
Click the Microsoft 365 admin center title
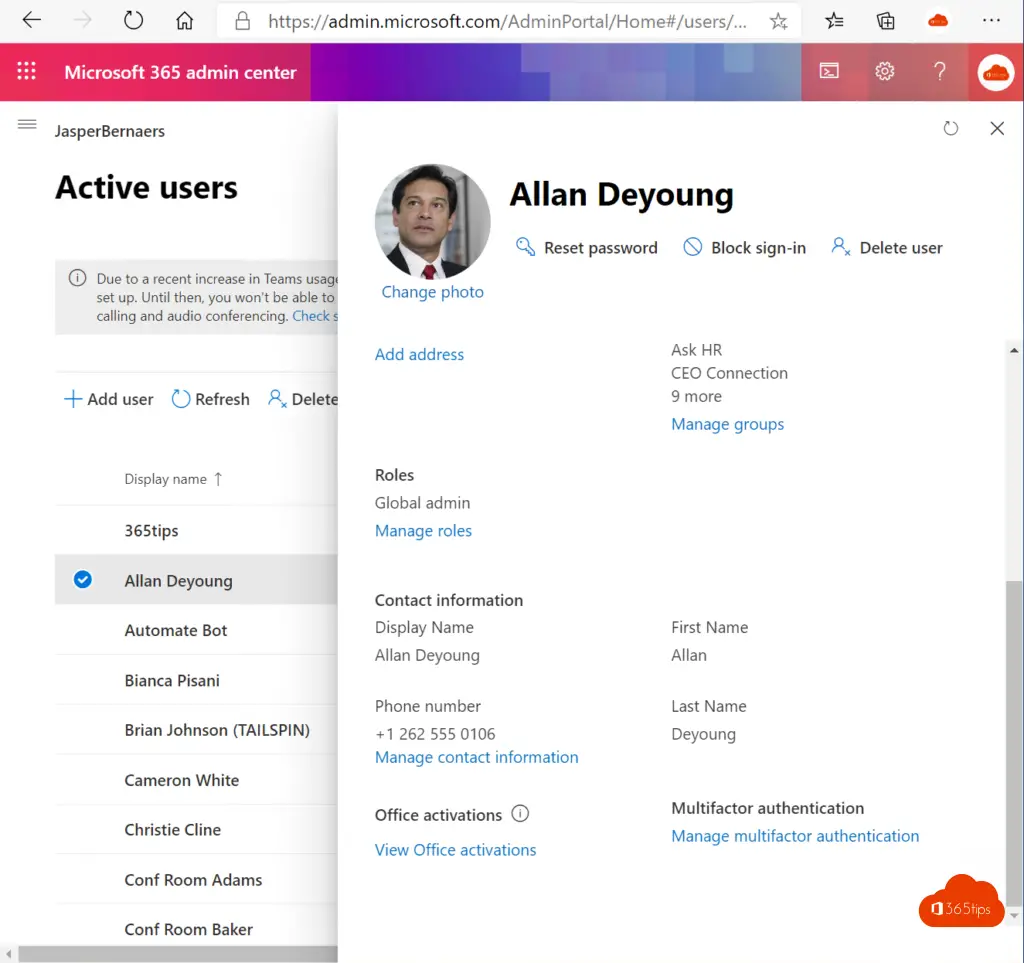tap(180, 72)
